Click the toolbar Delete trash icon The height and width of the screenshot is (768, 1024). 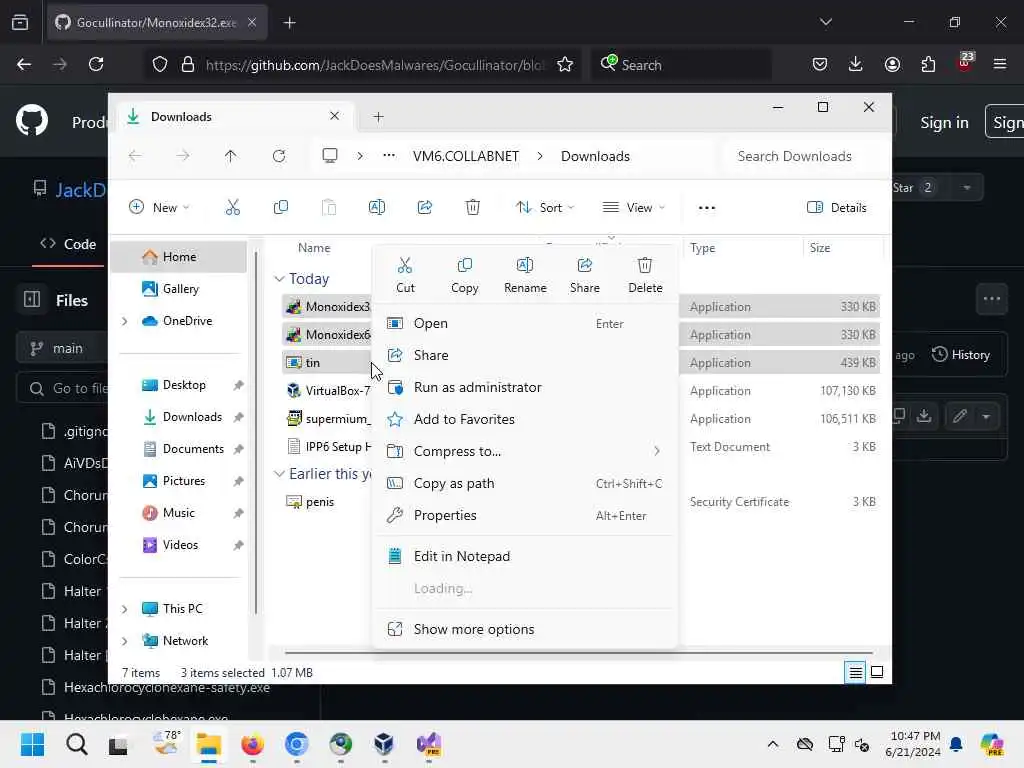[473, 208]
